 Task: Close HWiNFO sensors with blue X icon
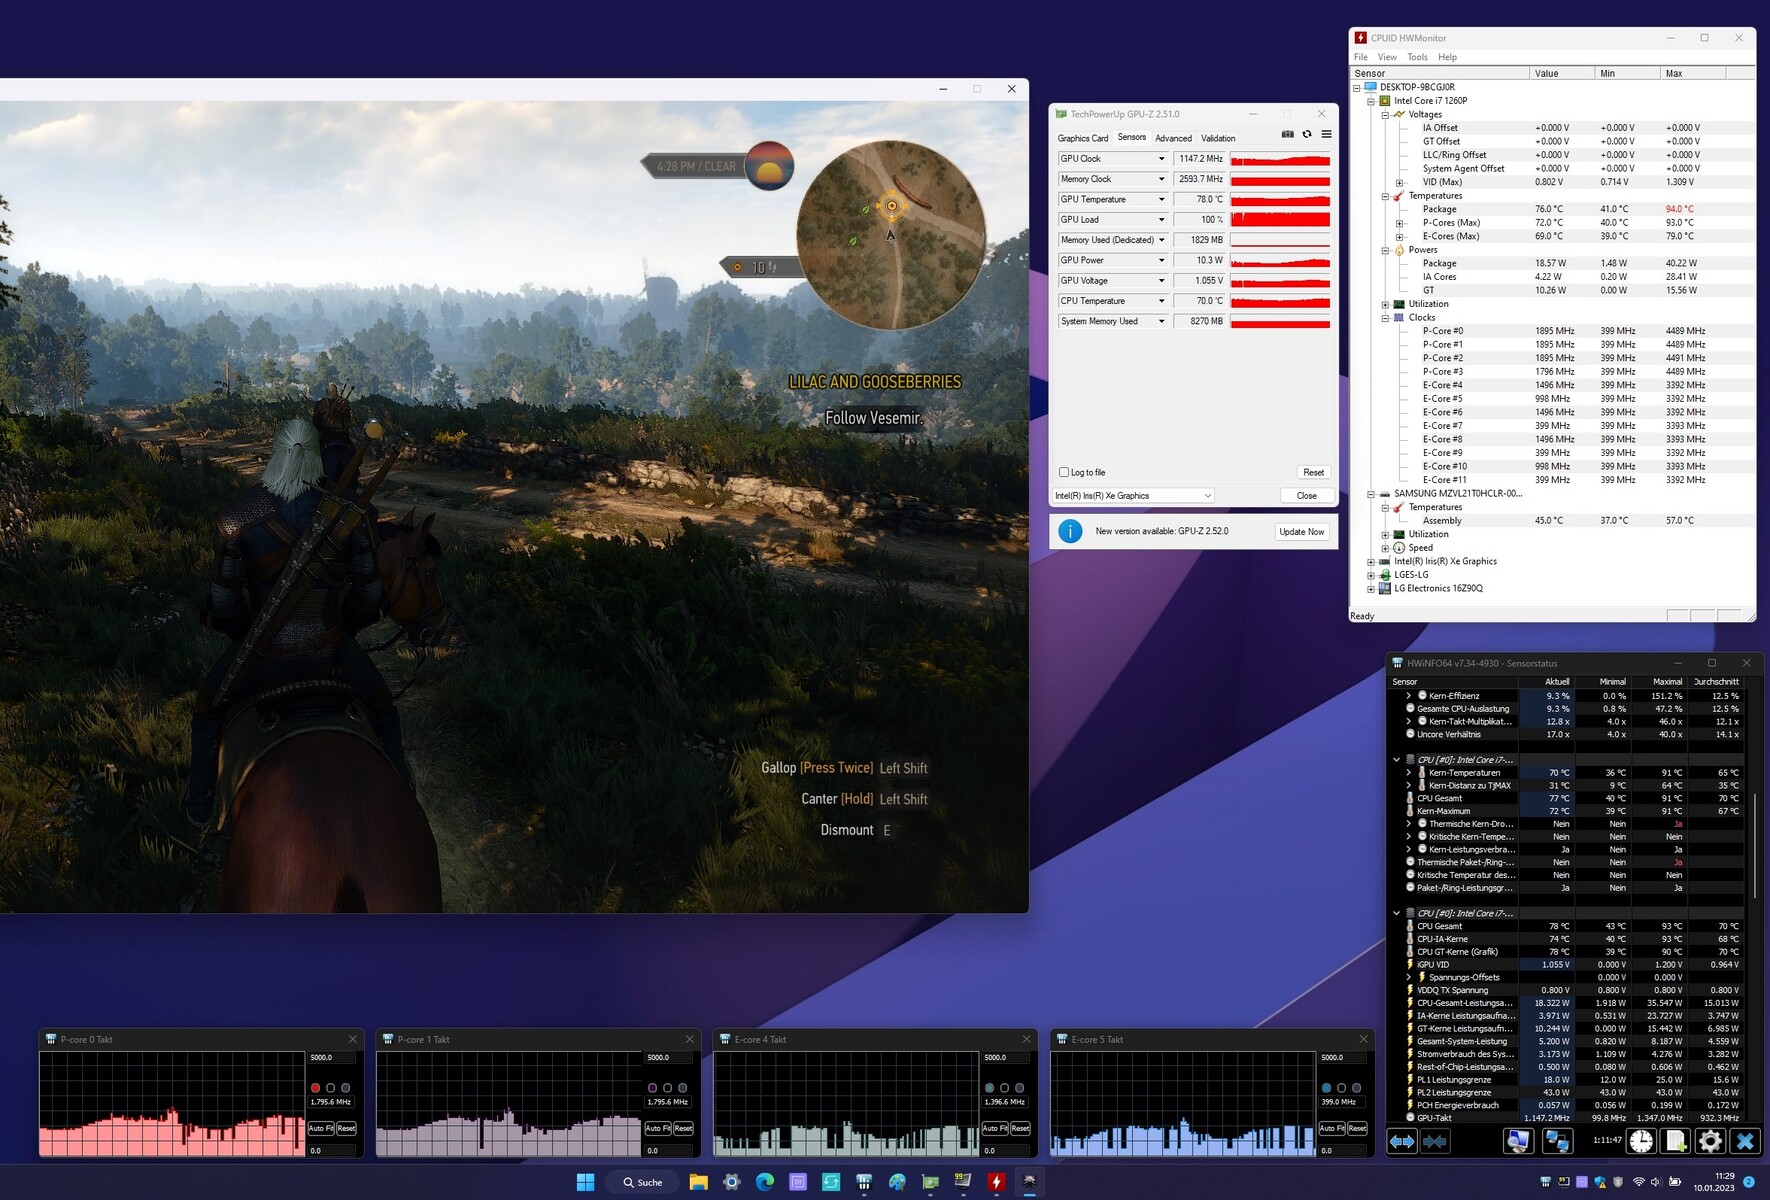tap(1745, 1141)
